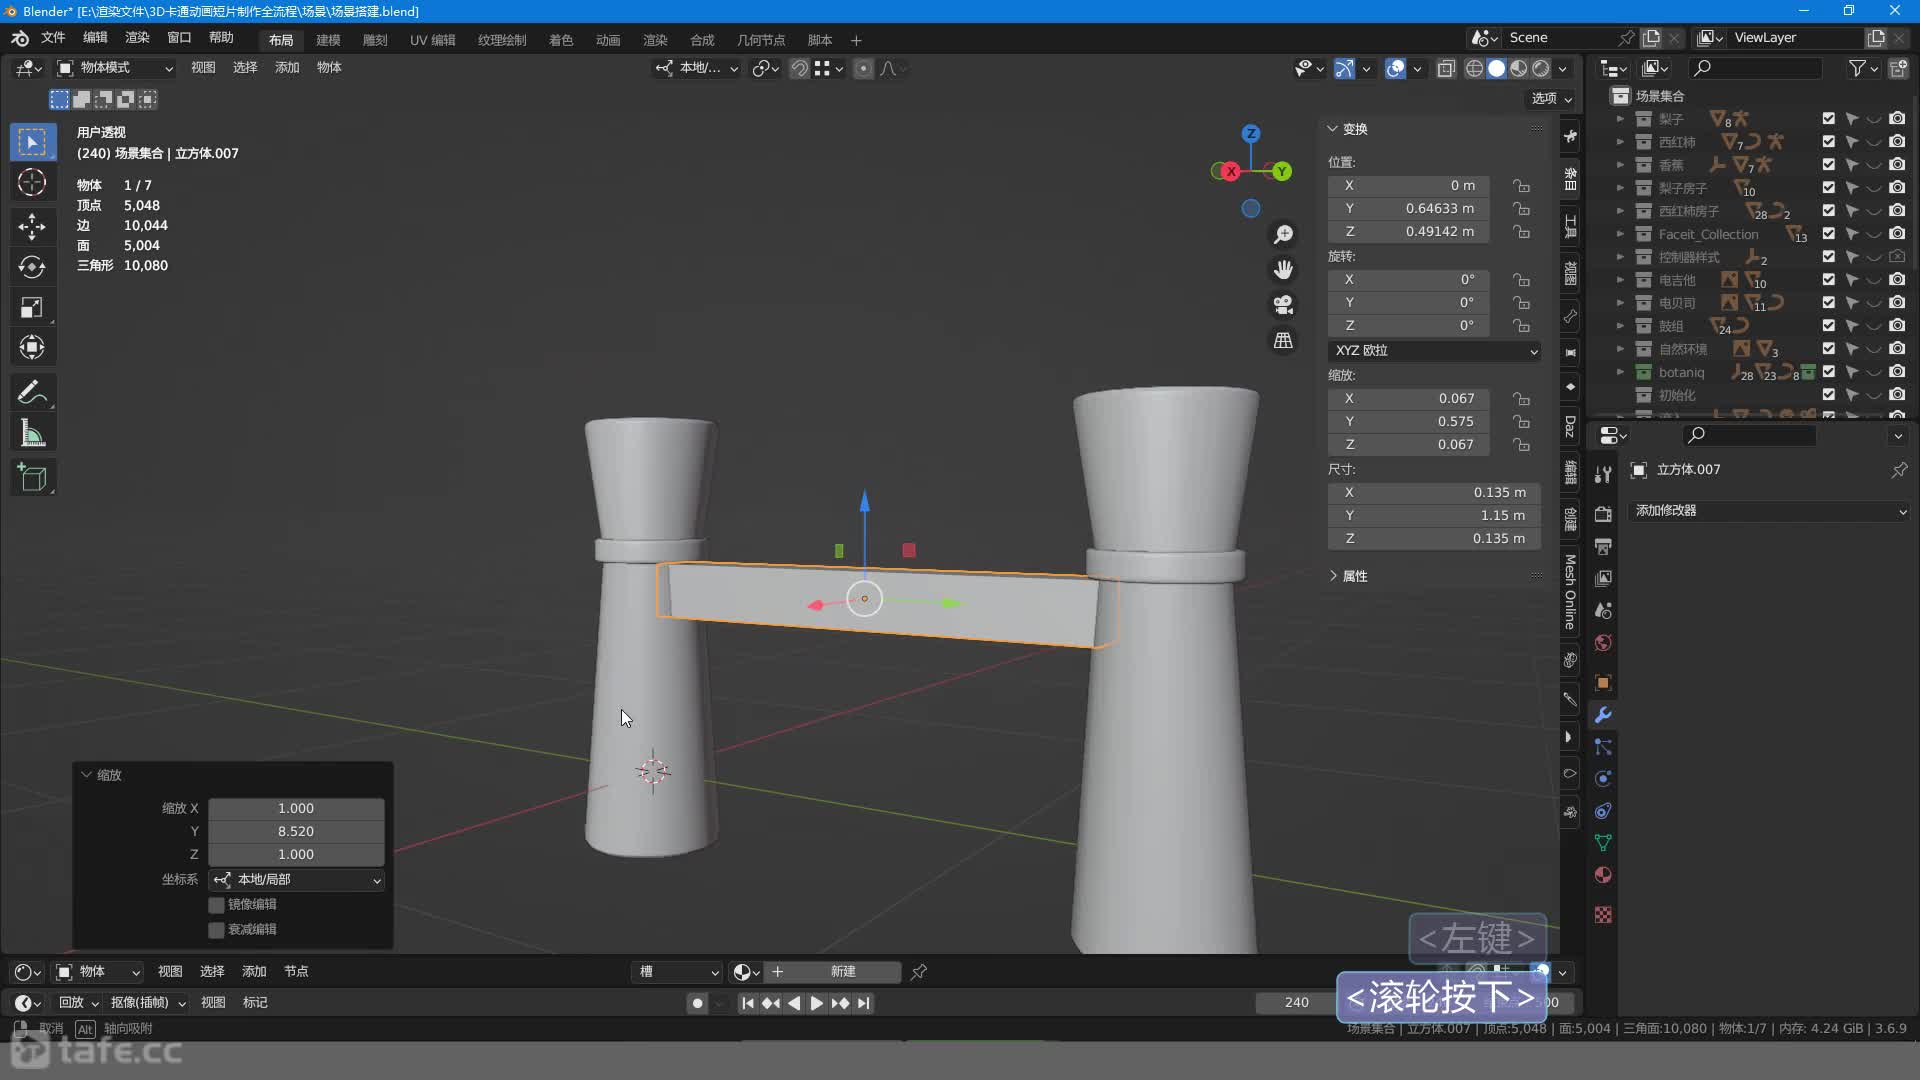1920x1080 pixels.
Task: Open the 文件 menu
Action: tap(53, 38)
